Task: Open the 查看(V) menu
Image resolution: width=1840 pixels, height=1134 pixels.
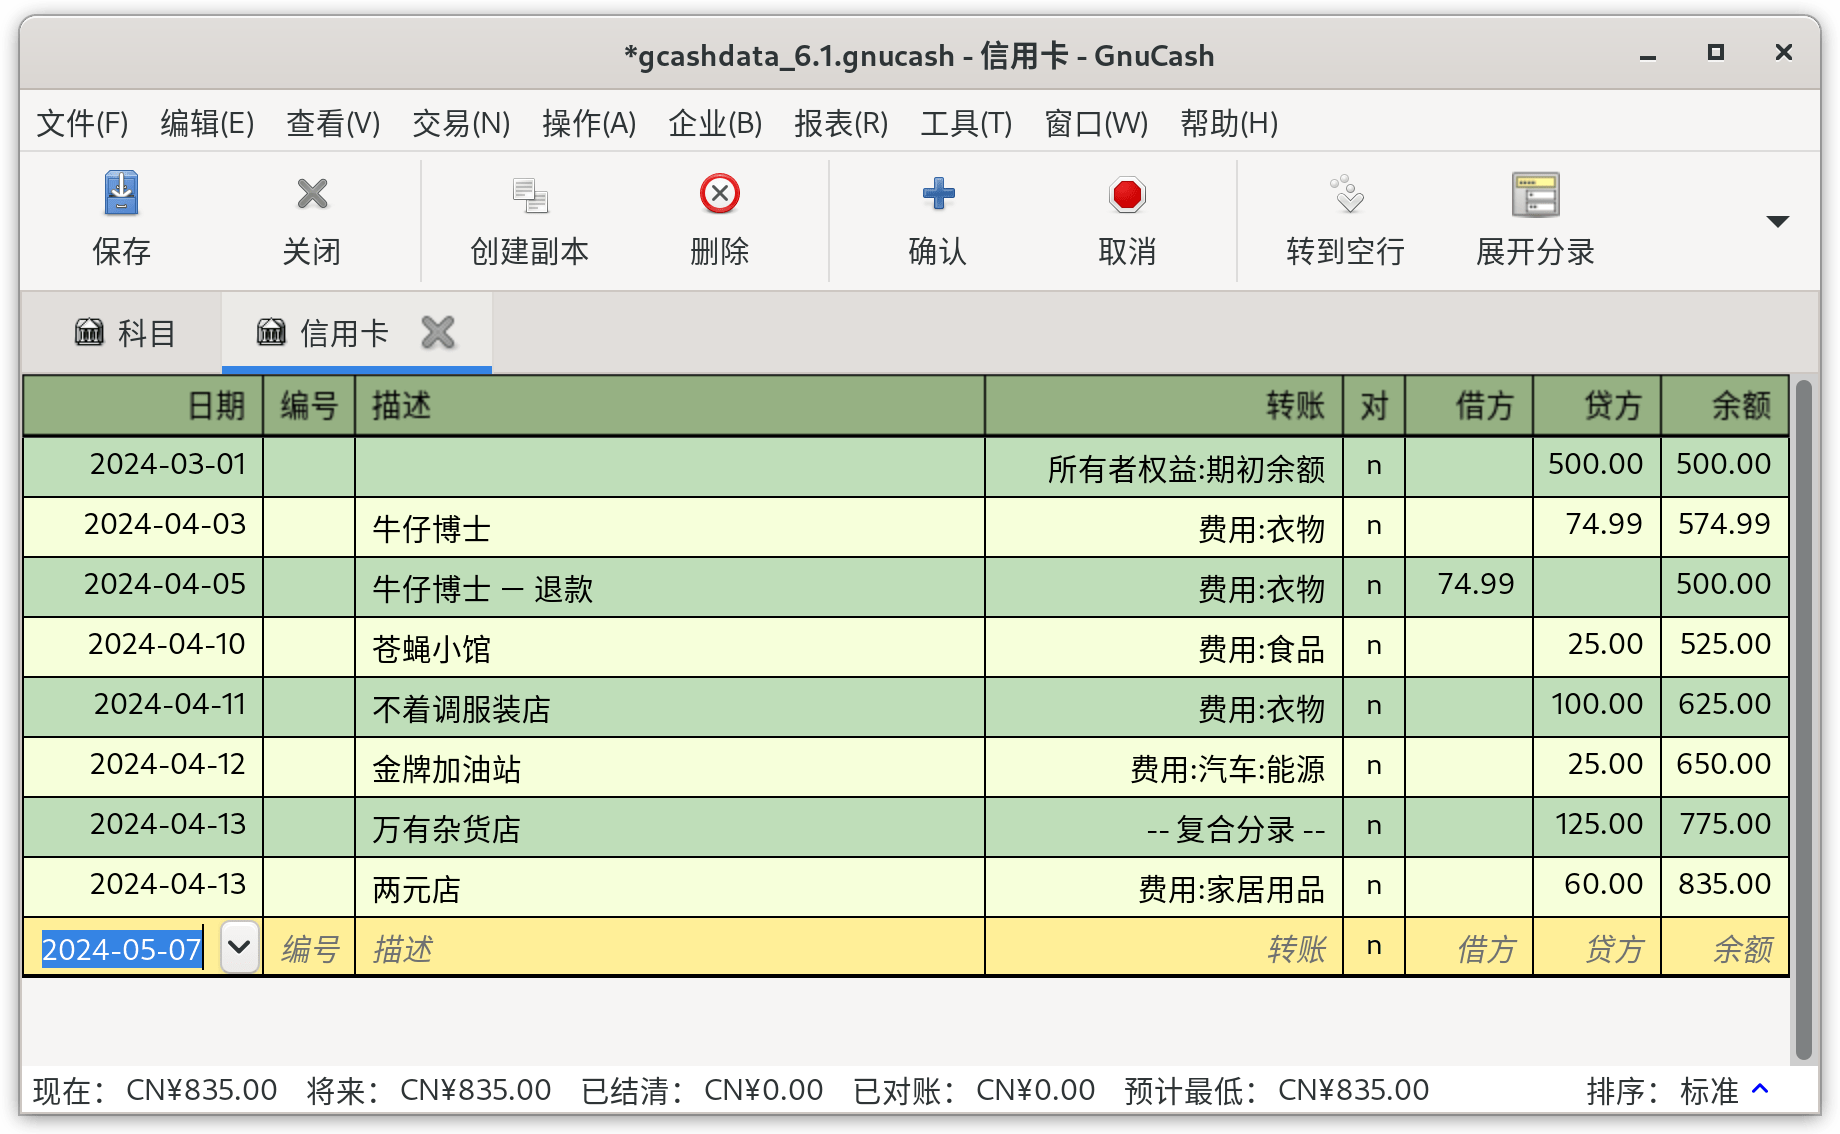Action: pyautogui.click(x=333, y=123)
